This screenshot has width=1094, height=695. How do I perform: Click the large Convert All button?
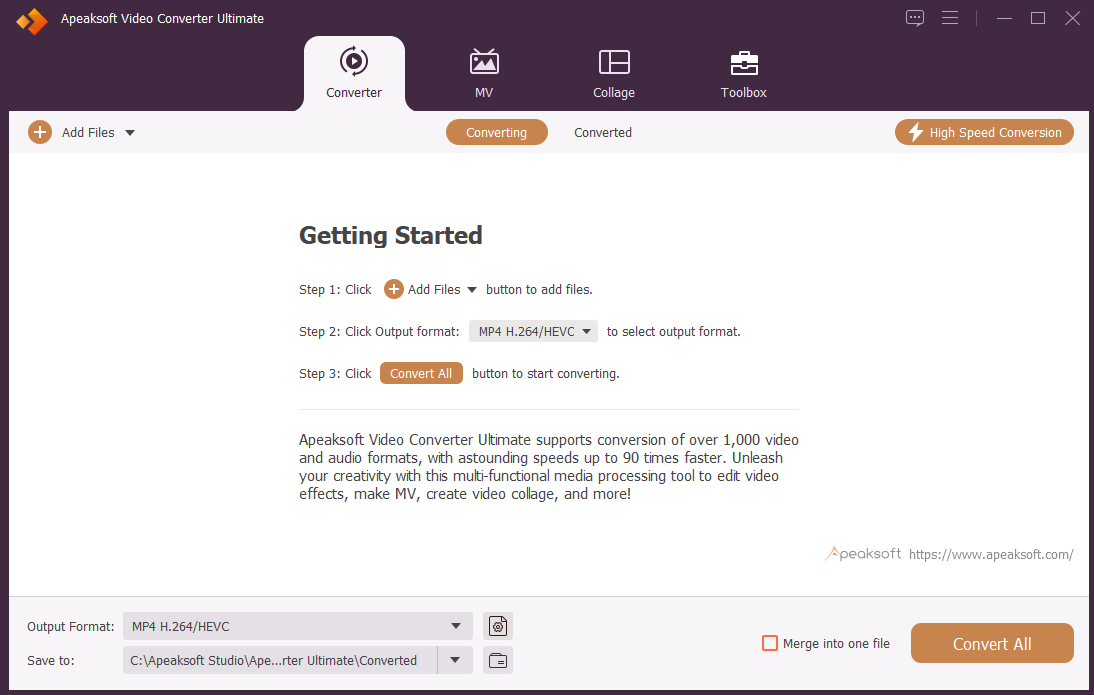click(992, 643)
